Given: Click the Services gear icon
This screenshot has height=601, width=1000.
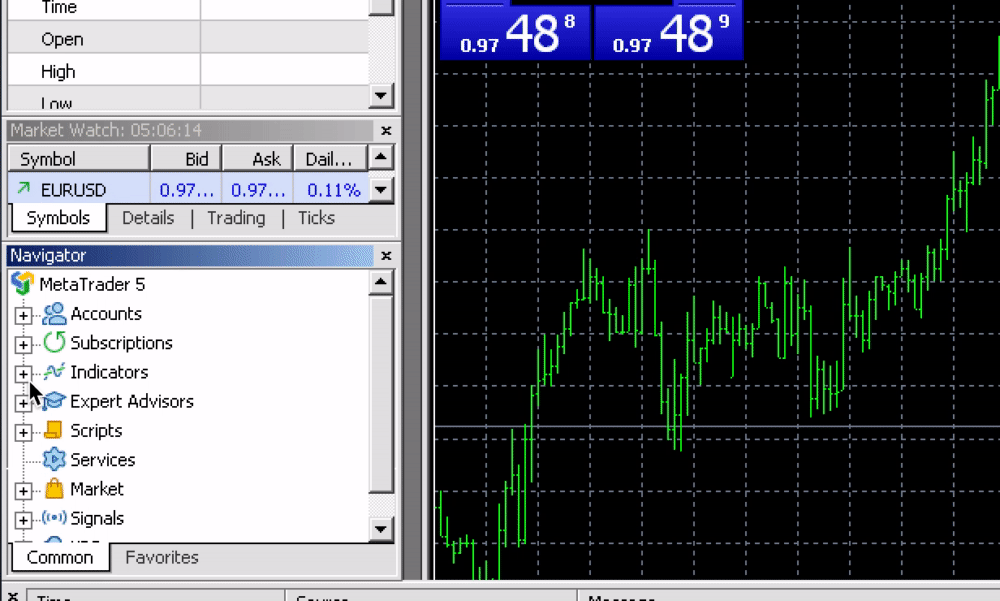Looking at the screenshot, I should (54, 460).
